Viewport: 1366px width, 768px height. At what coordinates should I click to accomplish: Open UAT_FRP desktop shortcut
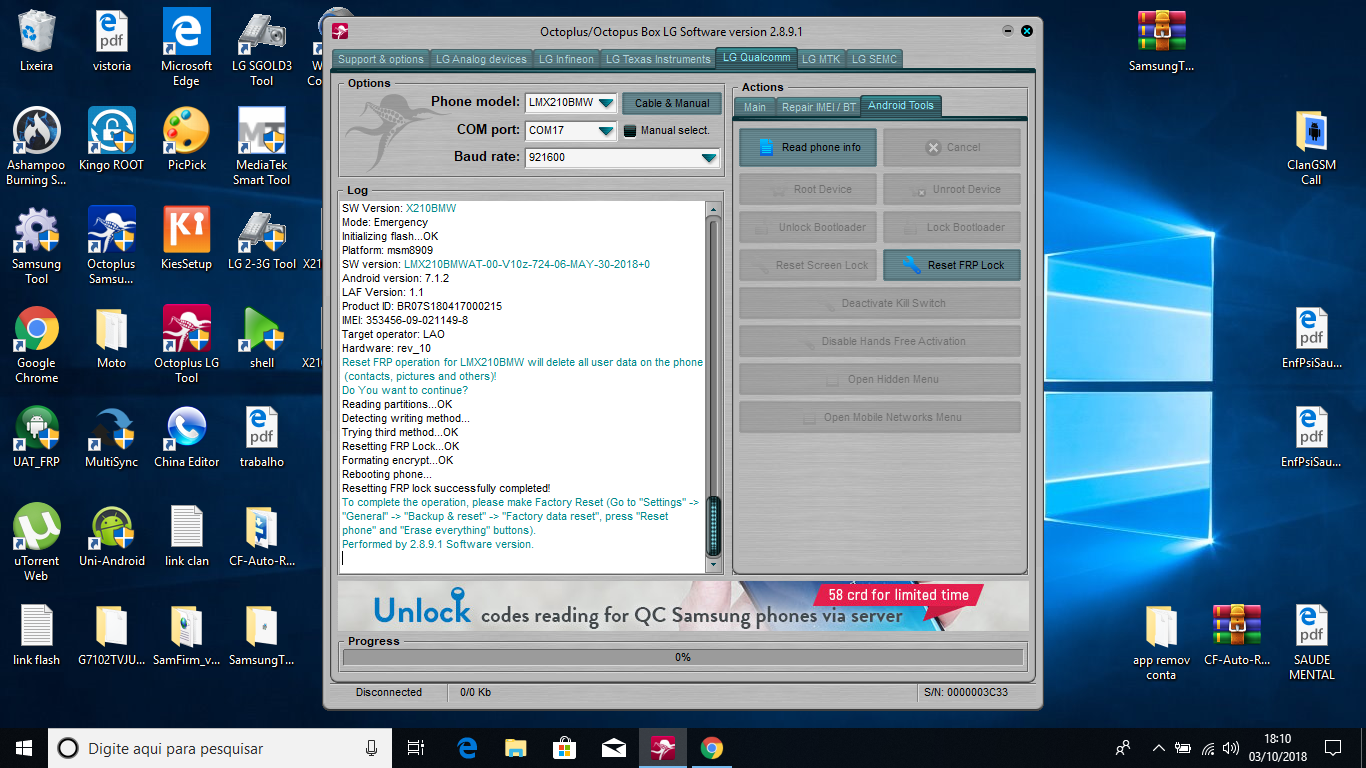[x=37, y=436]
